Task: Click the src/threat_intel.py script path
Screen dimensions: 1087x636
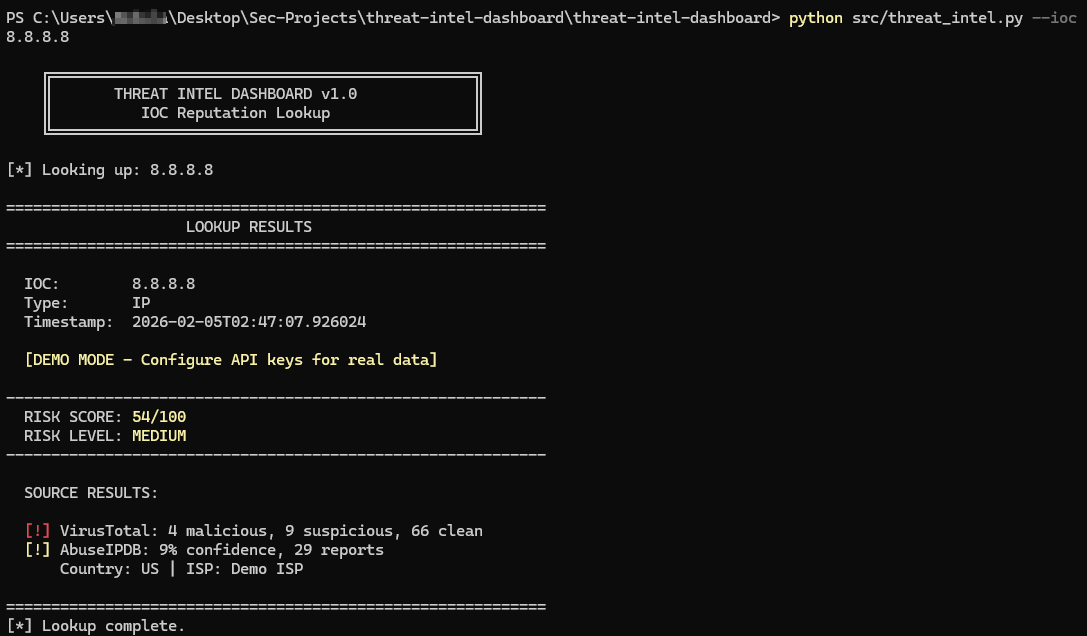Action: coord(937,18)
